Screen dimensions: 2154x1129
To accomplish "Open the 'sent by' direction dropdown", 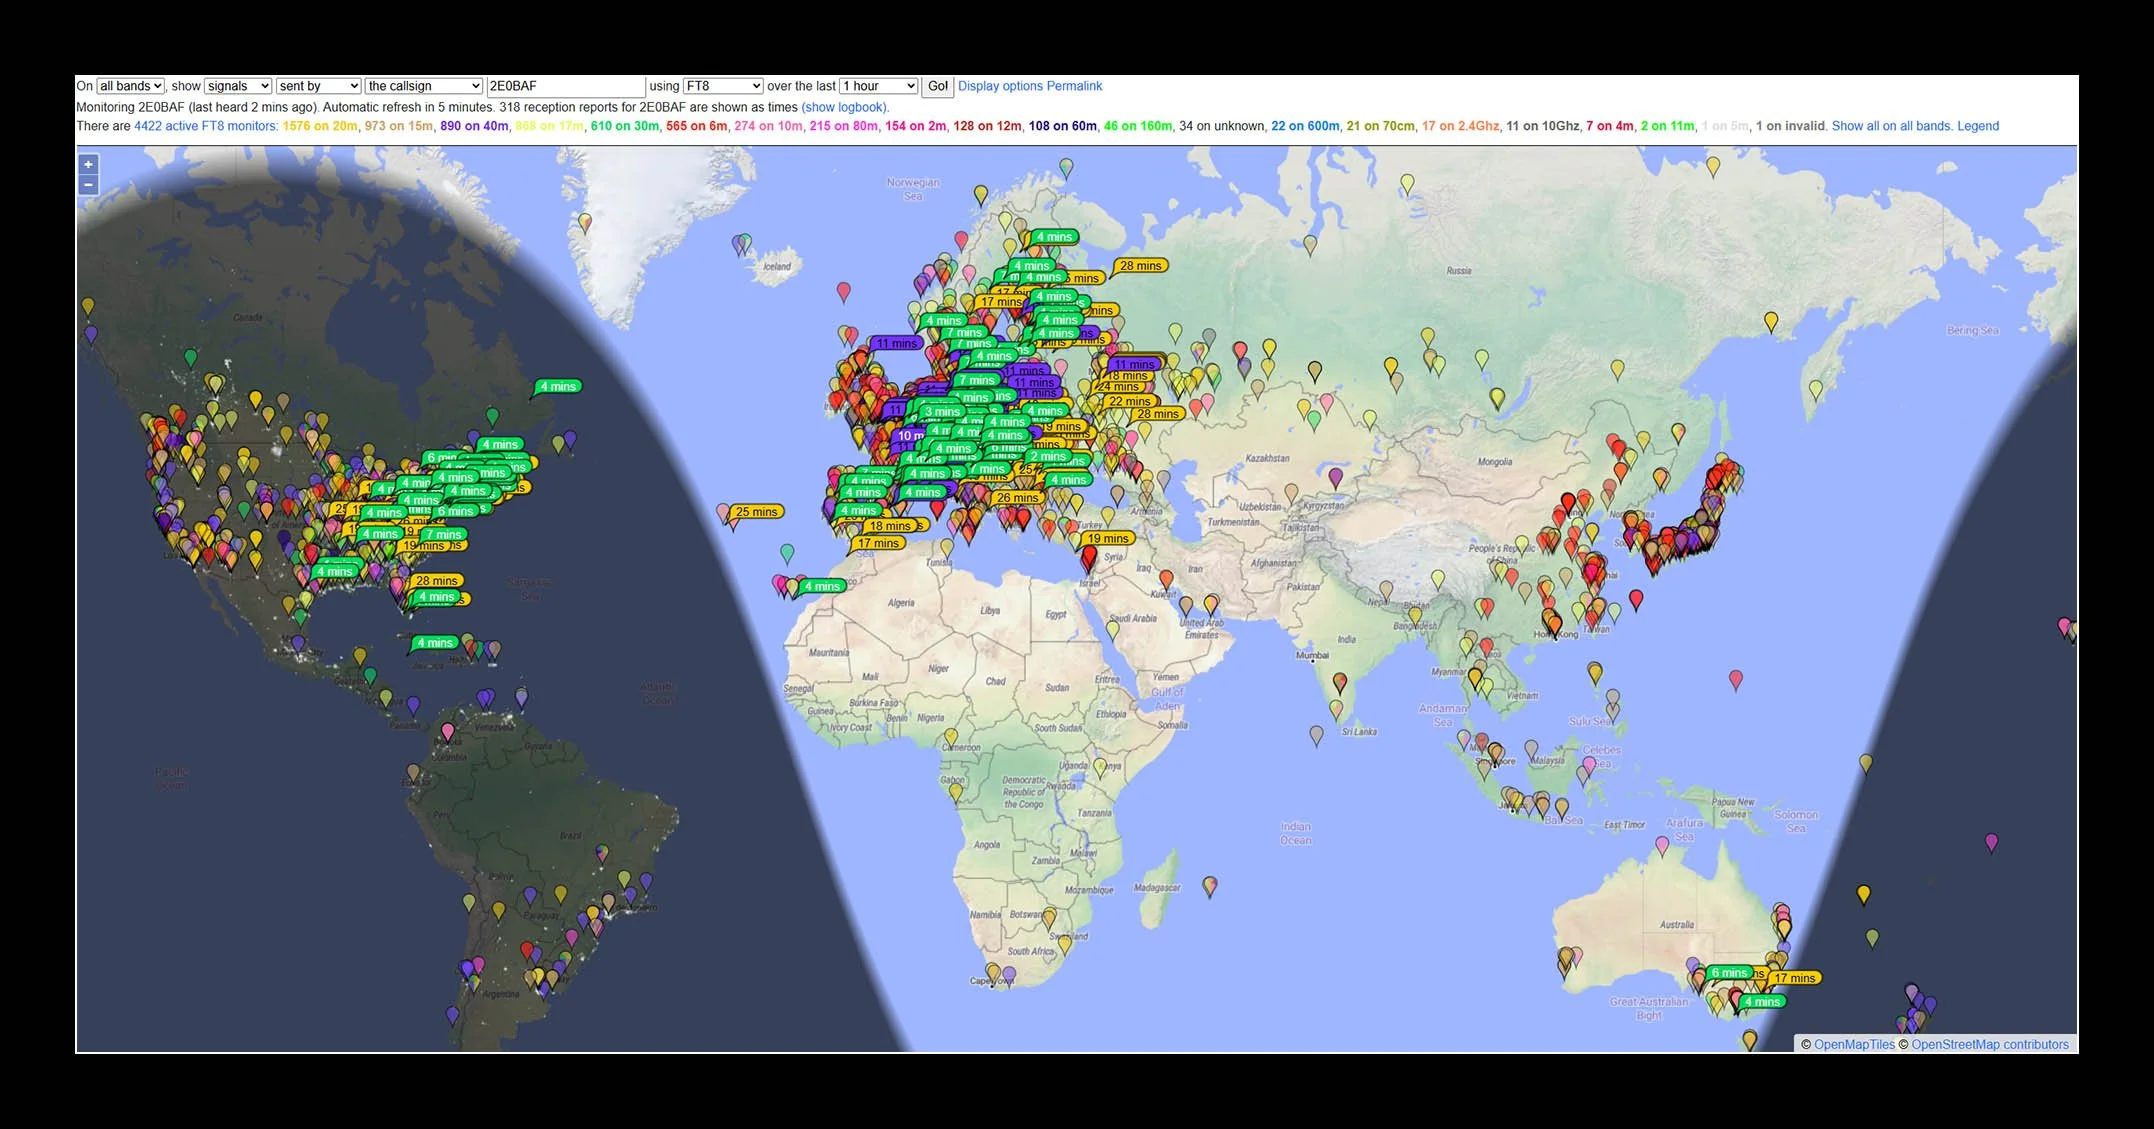I will (x=318, y=86).
